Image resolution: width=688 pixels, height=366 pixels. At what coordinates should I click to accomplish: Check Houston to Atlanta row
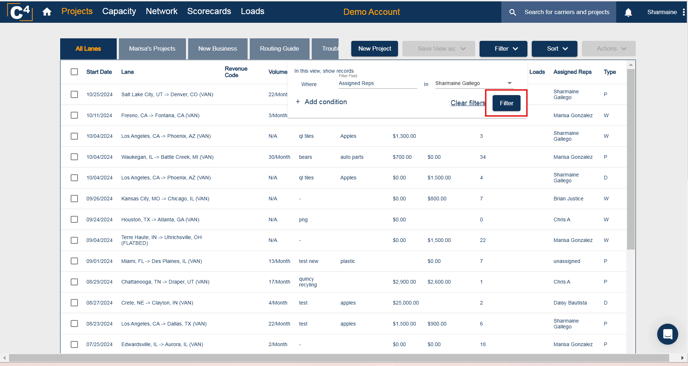(74, 219)
